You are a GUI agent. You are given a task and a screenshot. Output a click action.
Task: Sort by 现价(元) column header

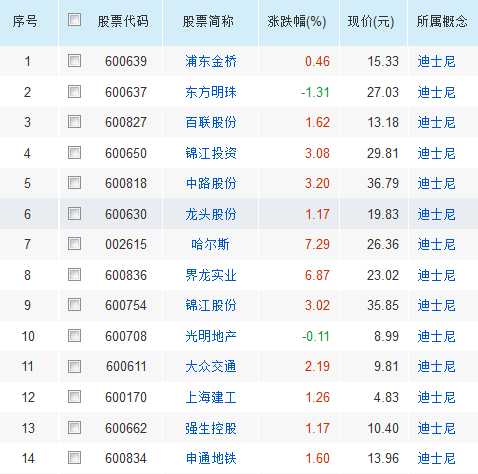(x=371, y=22)
